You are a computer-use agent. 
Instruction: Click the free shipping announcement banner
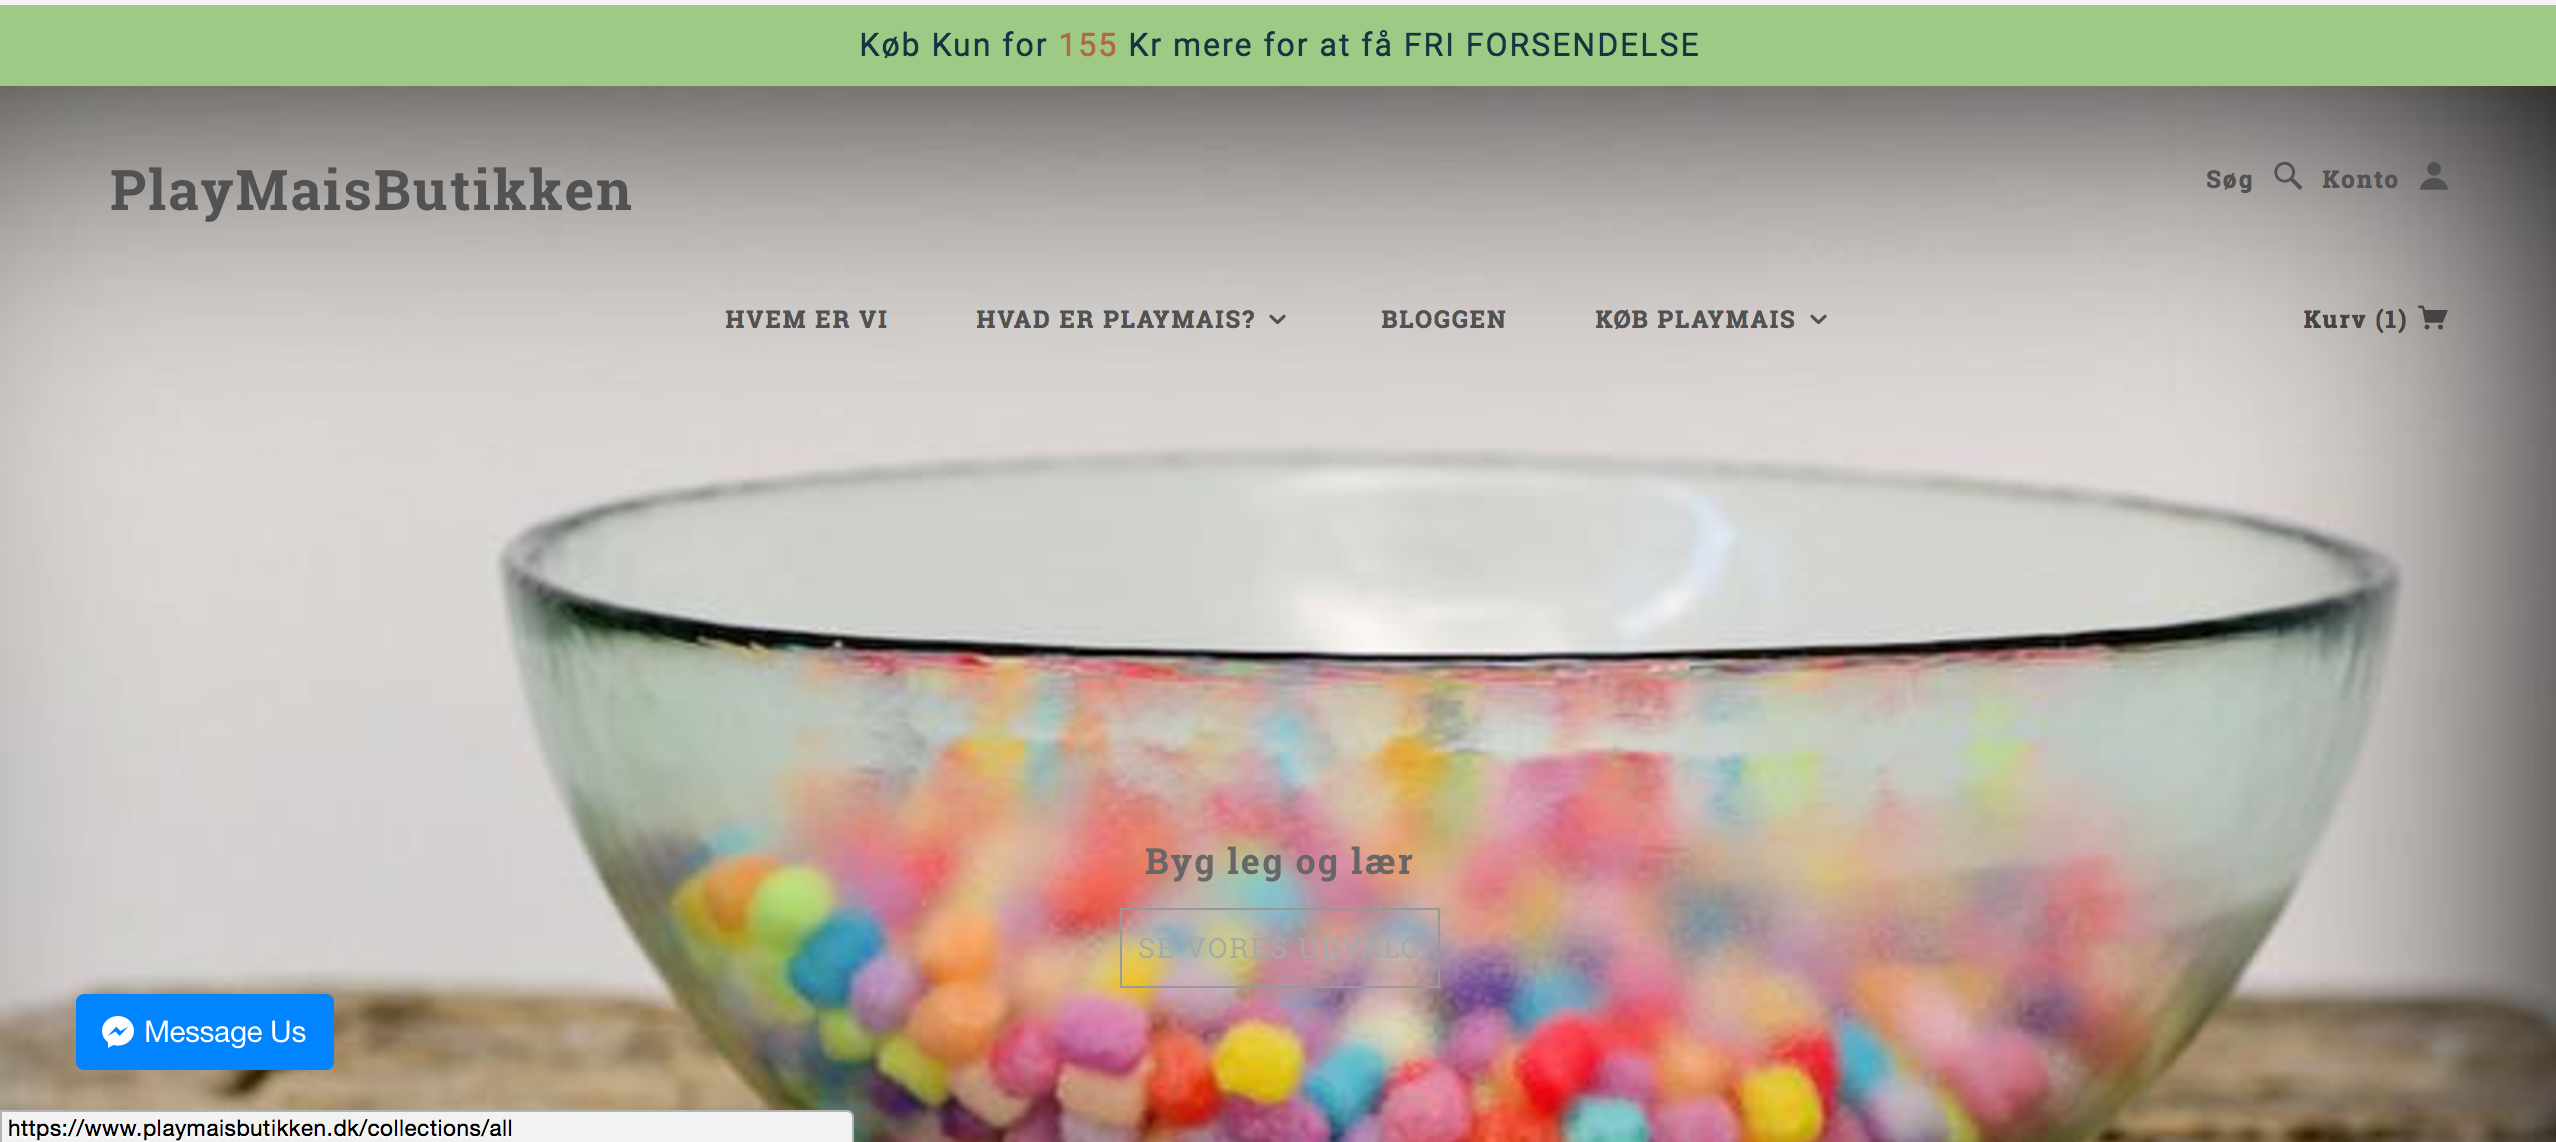1278,45
